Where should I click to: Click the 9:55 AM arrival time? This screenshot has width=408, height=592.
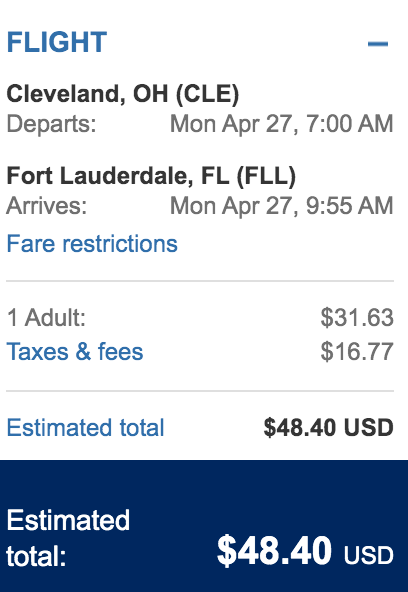[349, 206]
